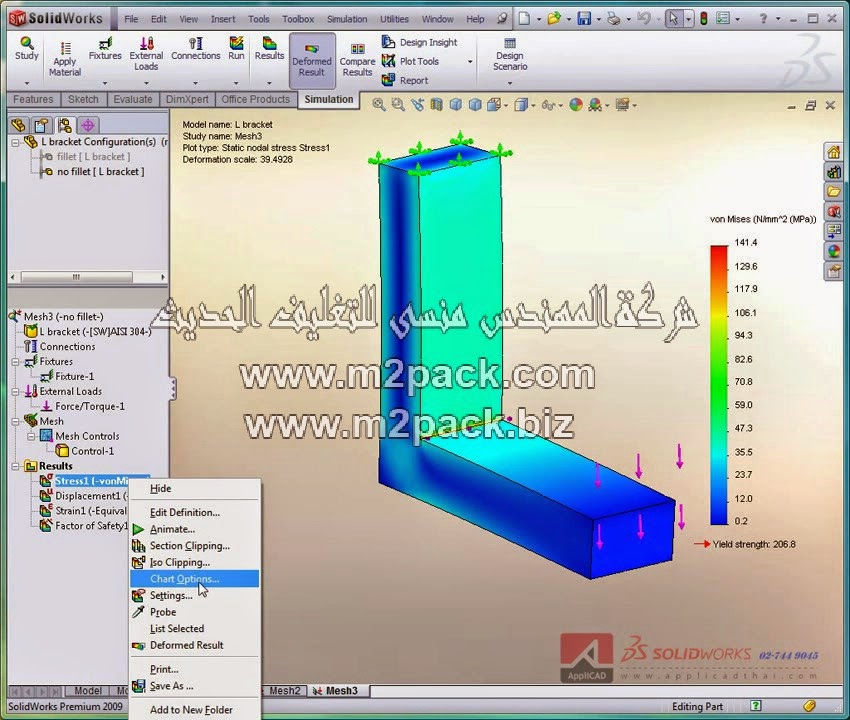This screenshot has width=850, height=720.
Task: Open DimXpertManager tab icon
Action: [88, 126]
